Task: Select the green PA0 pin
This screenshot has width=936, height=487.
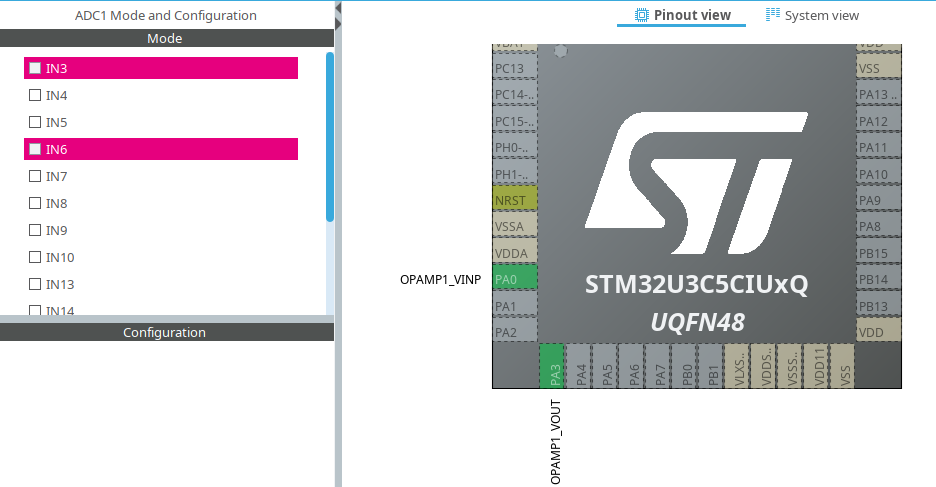Action: click(515, 279)
